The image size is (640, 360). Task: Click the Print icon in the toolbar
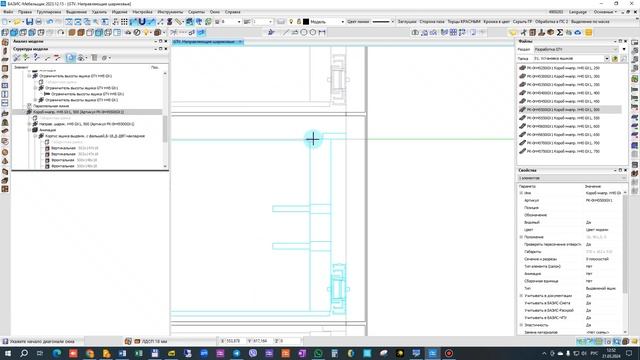click(x=38, y=22)
